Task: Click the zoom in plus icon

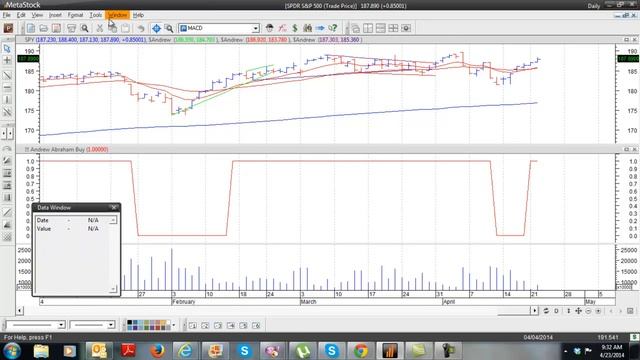Action: point(598,311)
